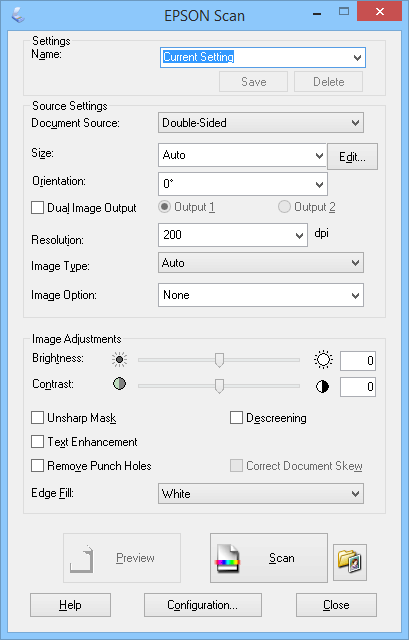Click the low contrast circle icon
Image resolution: width=409 pixels, height=640 pixels.
(119, 384)
